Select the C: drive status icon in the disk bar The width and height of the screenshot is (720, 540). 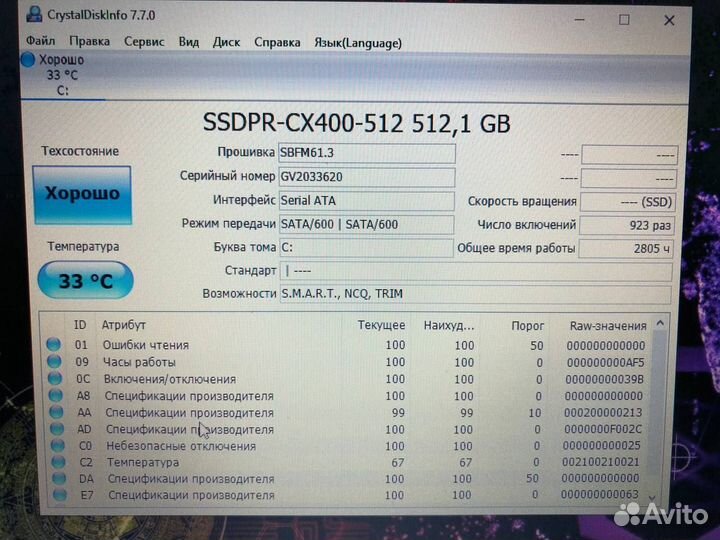pos(28,60)
